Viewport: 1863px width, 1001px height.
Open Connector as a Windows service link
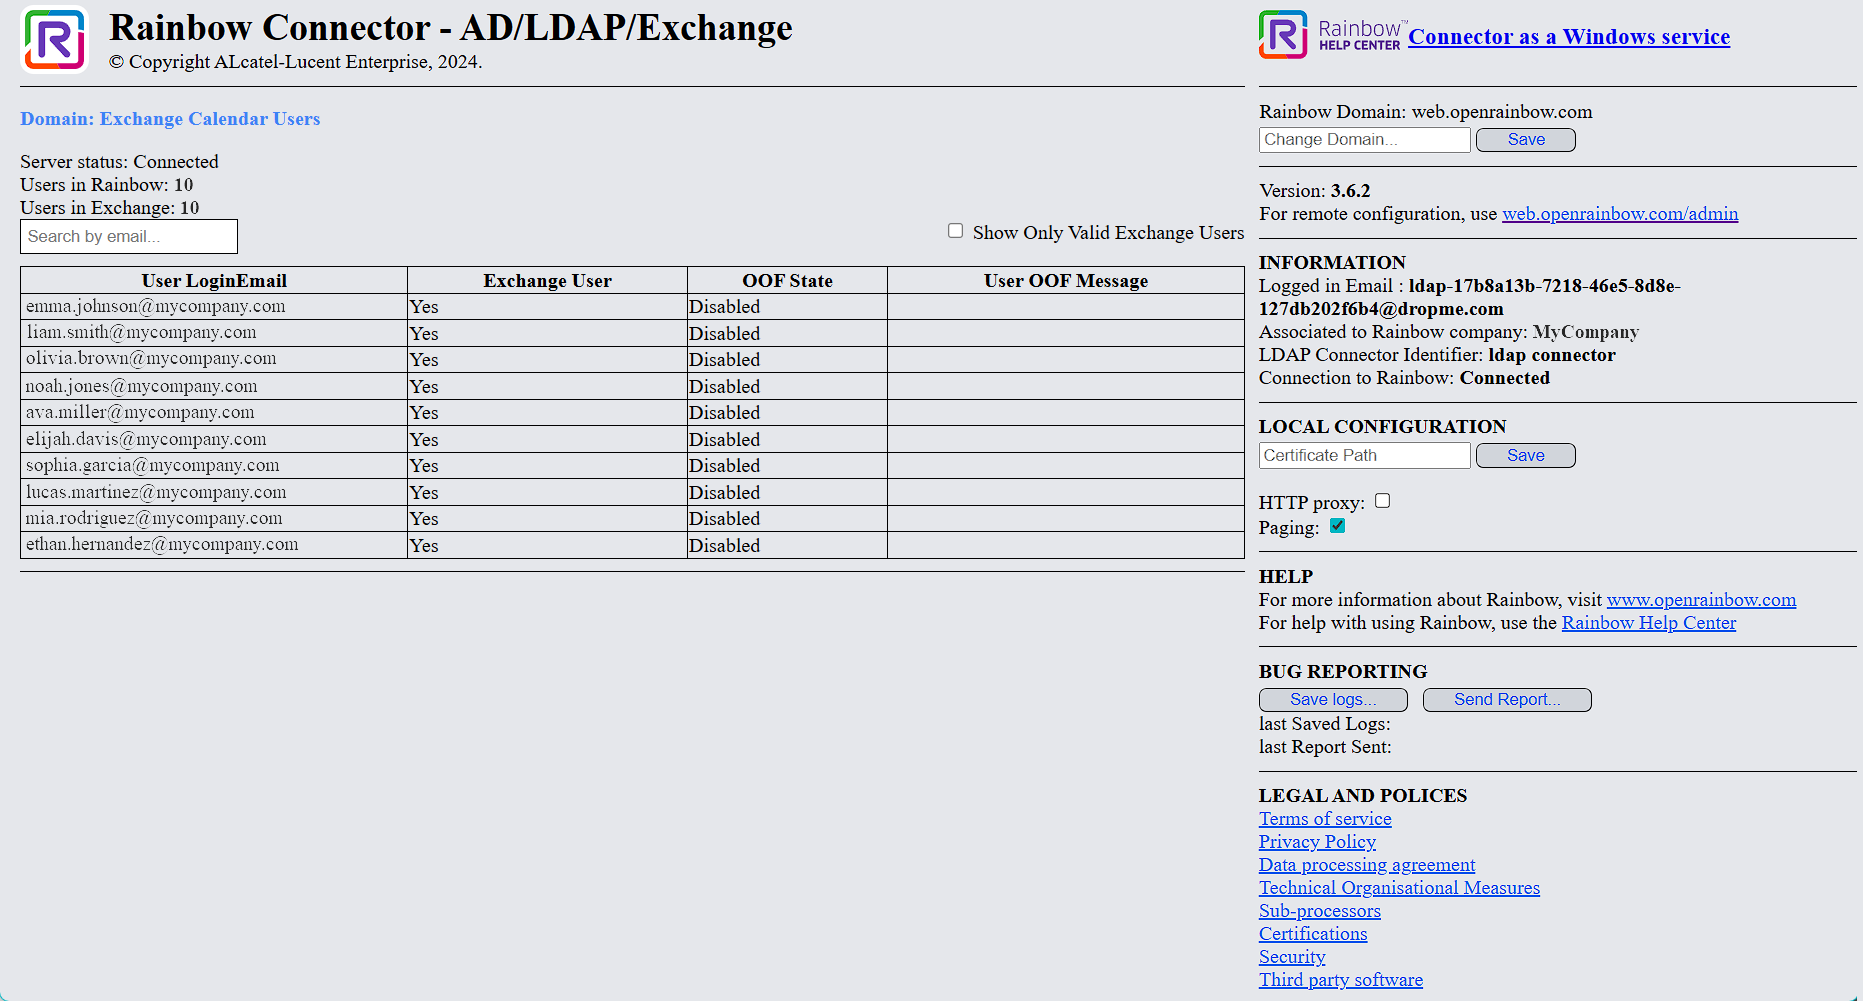1568,37
